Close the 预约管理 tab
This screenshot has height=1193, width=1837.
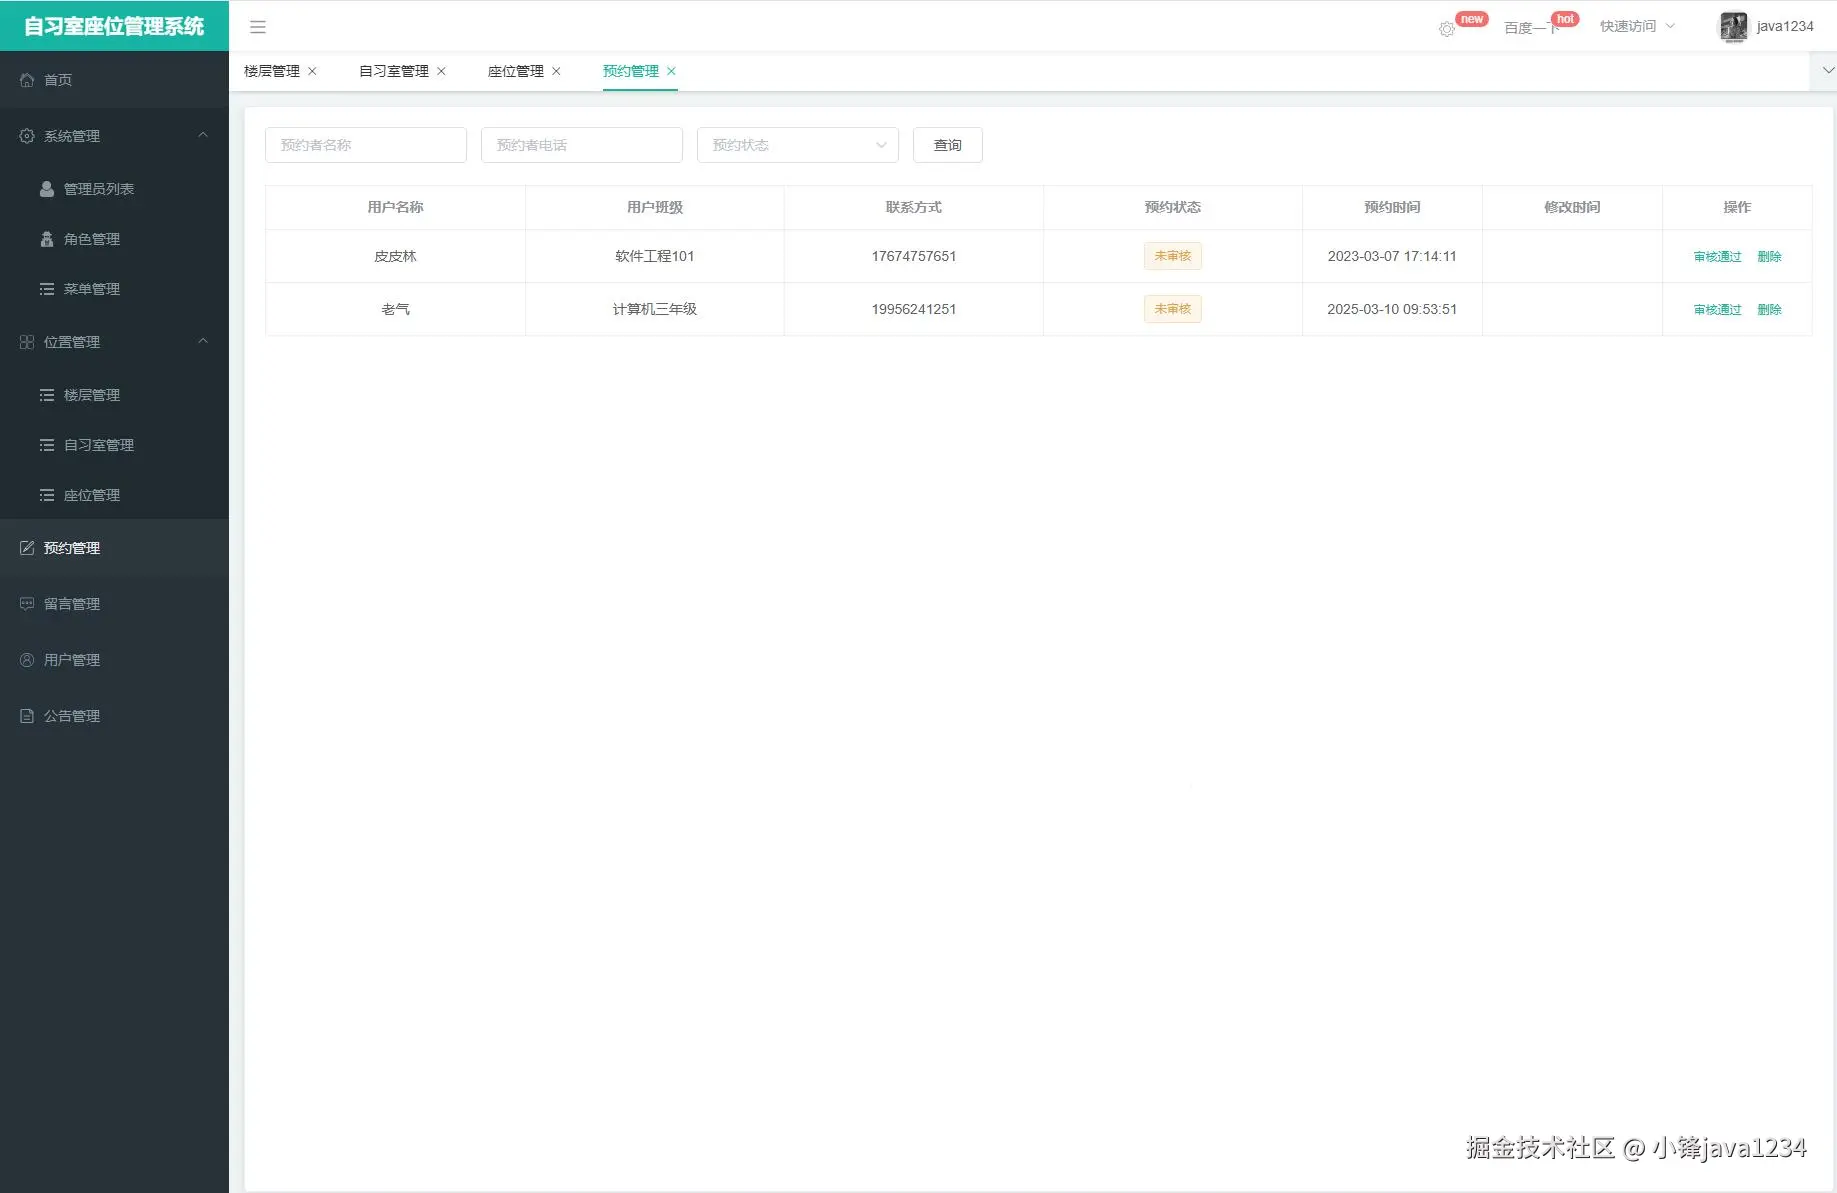click(671, 71)
